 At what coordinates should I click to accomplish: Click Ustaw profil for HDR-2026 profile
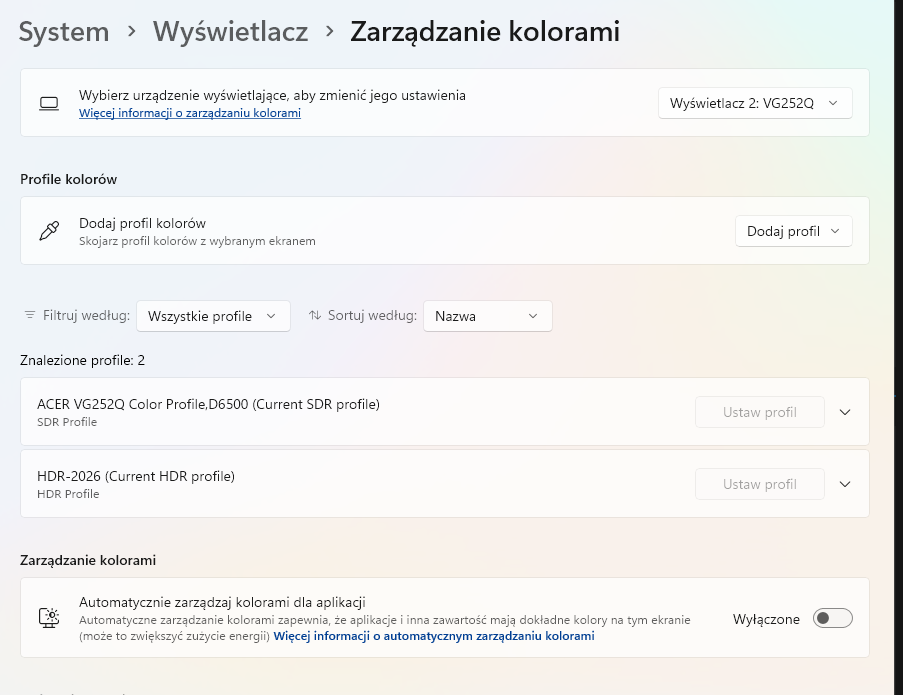(760, 484)
